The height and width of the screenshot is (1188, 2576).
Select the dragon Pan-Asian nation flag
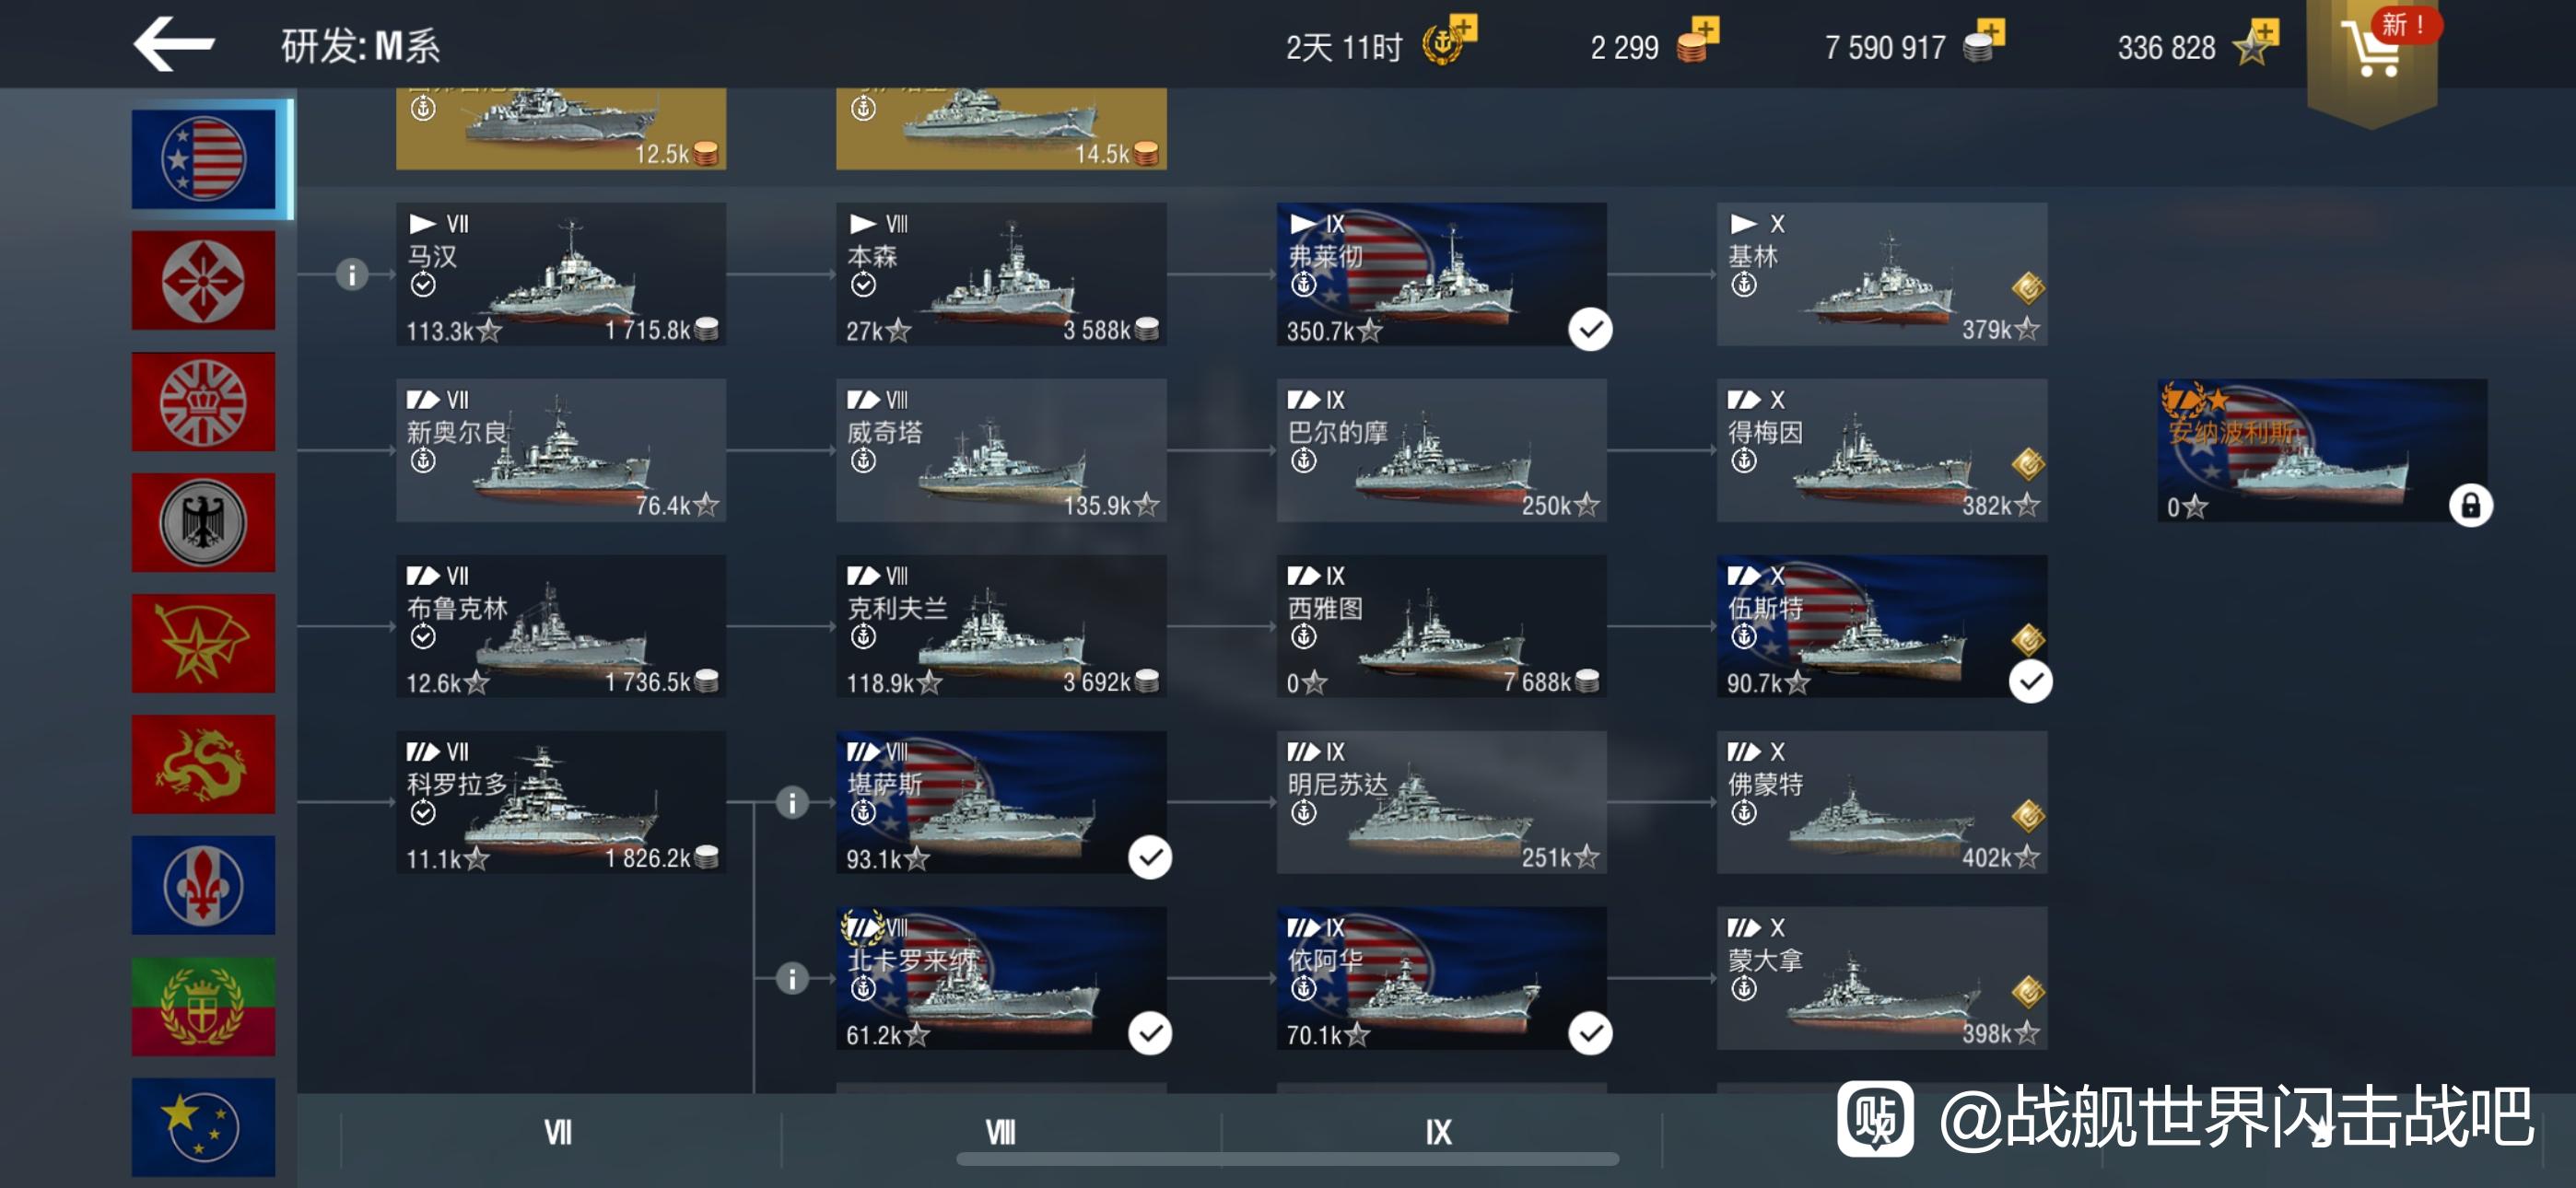pos(204,764)
